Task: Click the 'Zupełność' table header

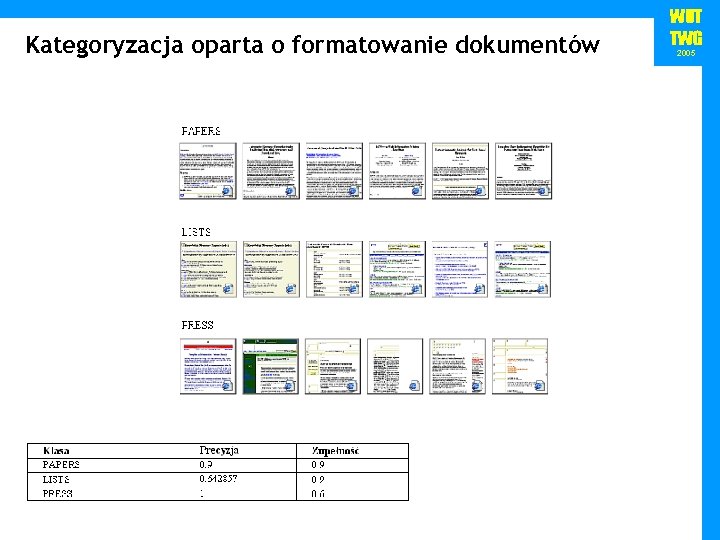Action: click(335, 451)
